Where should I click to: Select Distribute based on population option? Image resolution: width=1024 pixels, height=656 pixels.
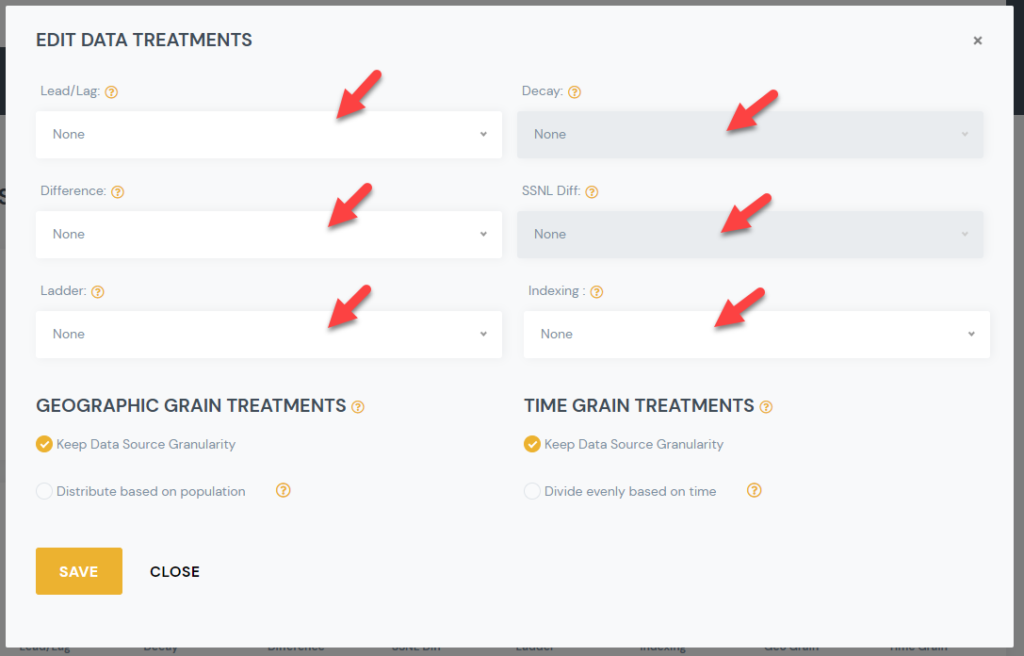(x=44, y=491)
